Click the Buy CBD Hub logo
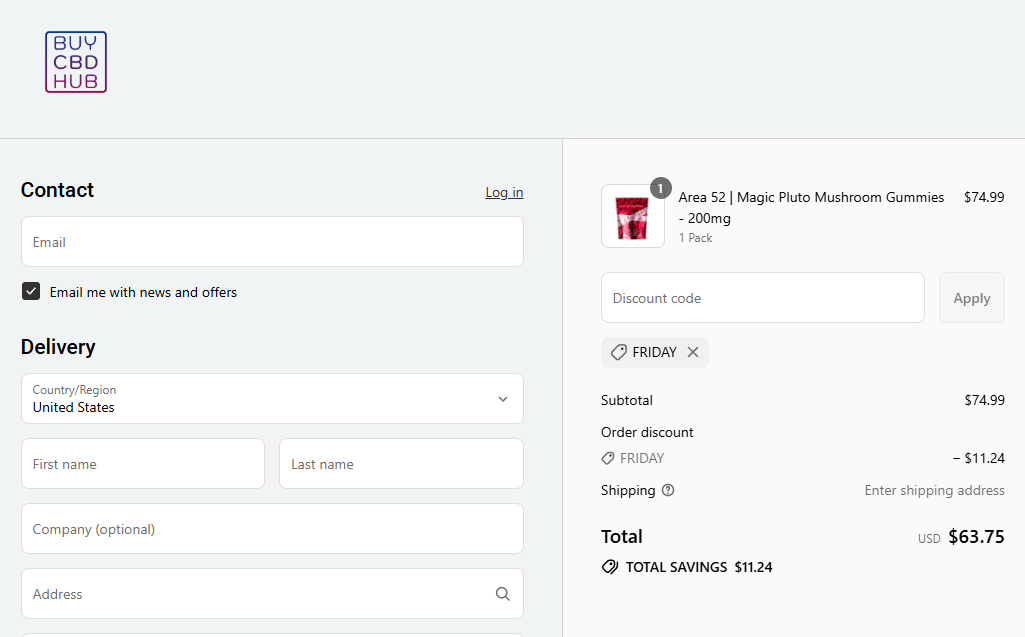 [76, 62]
